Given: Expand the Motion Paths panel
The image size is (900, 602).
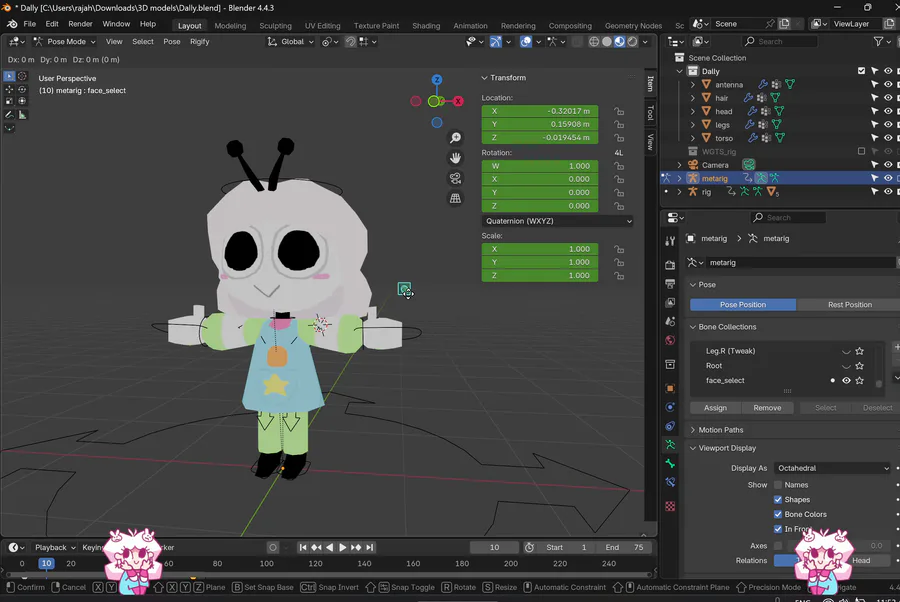Looking at the screenshot, I should tap(720, 430).
